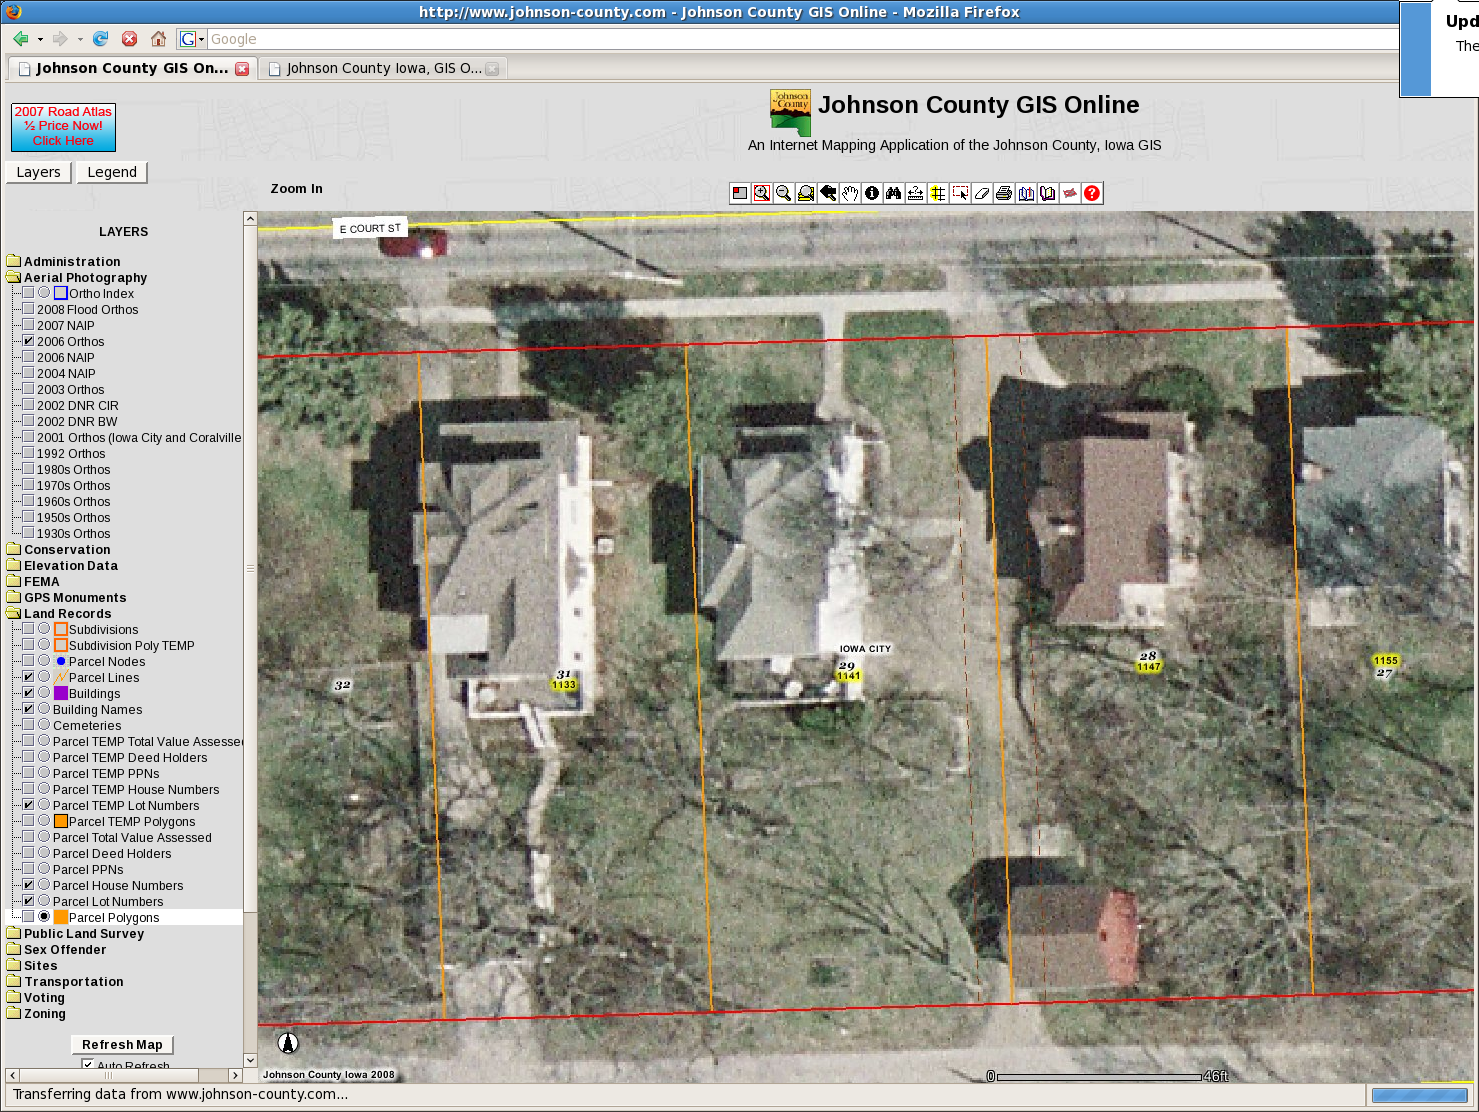Select the Identify info tool
This screenshot has width=1479, height=1112.
click(872, 193)
